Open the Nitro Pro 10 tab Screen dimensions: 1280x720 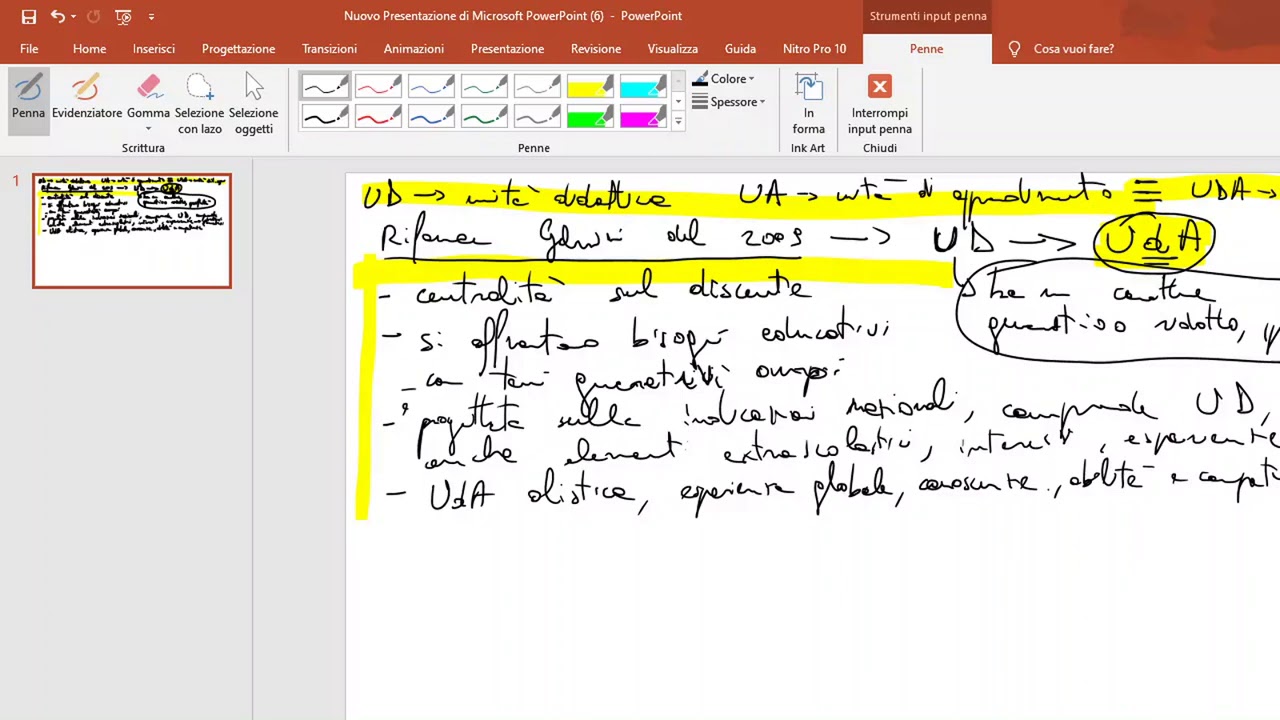[x=814, y=48]
